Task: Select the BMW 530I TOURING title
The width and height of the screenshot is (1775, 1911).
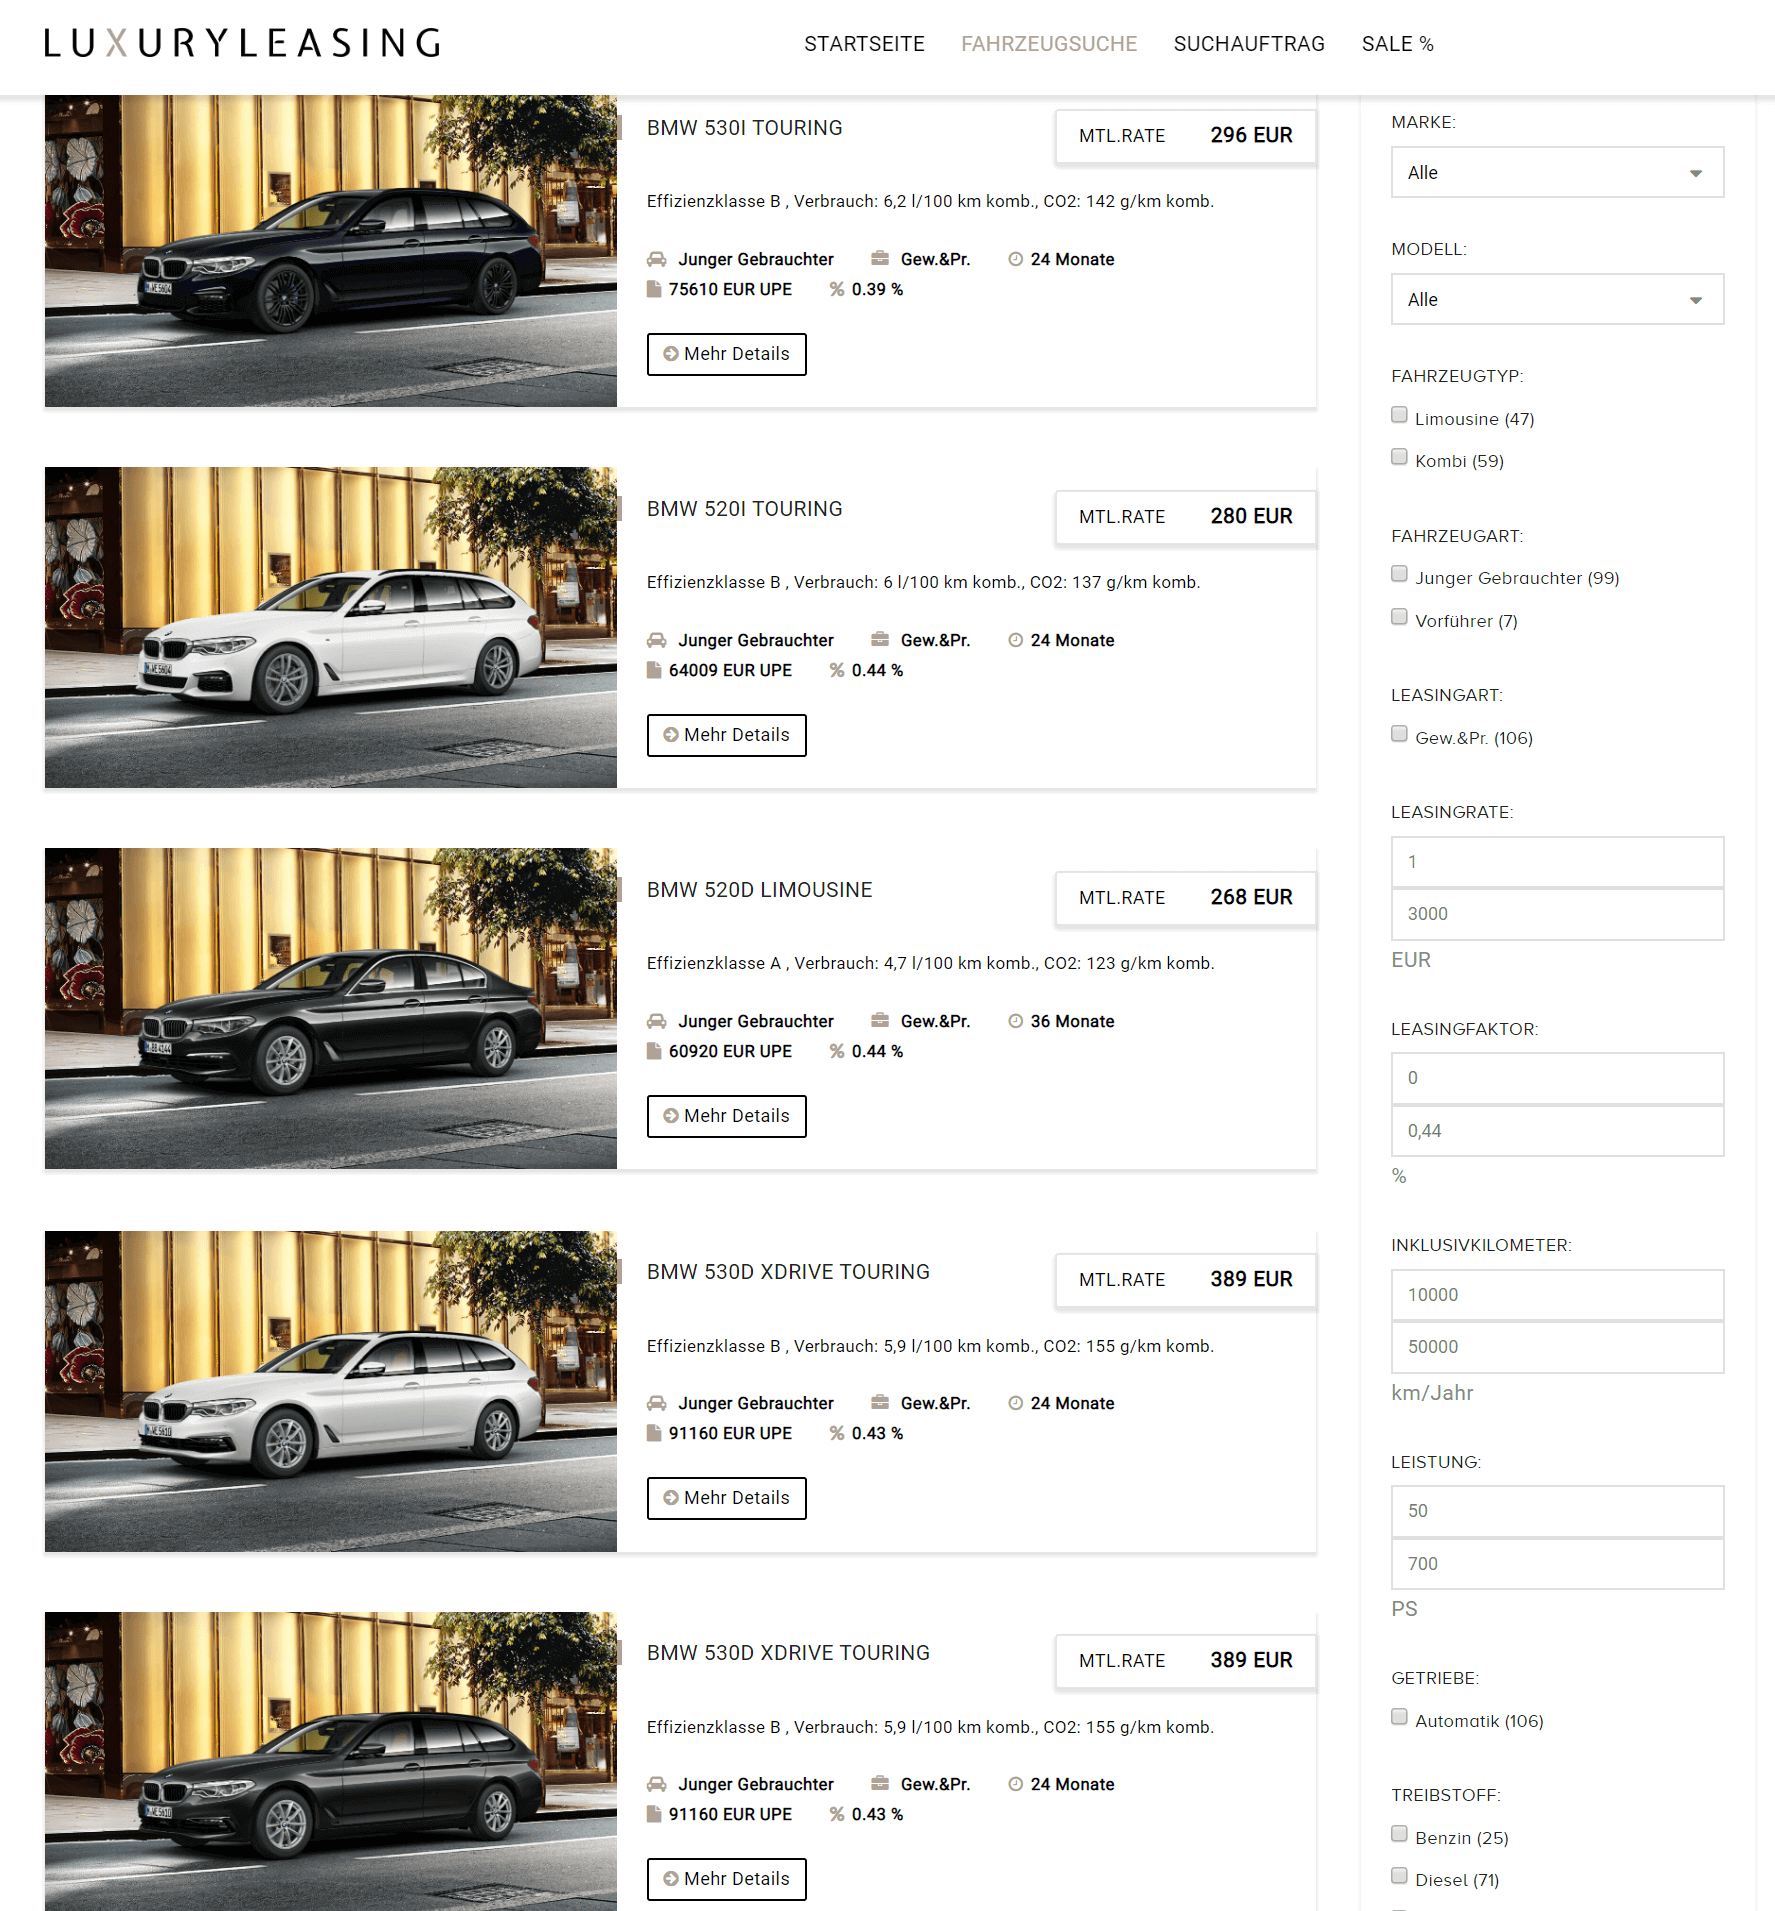Action: pyautogui.click(x=744, y=128)
